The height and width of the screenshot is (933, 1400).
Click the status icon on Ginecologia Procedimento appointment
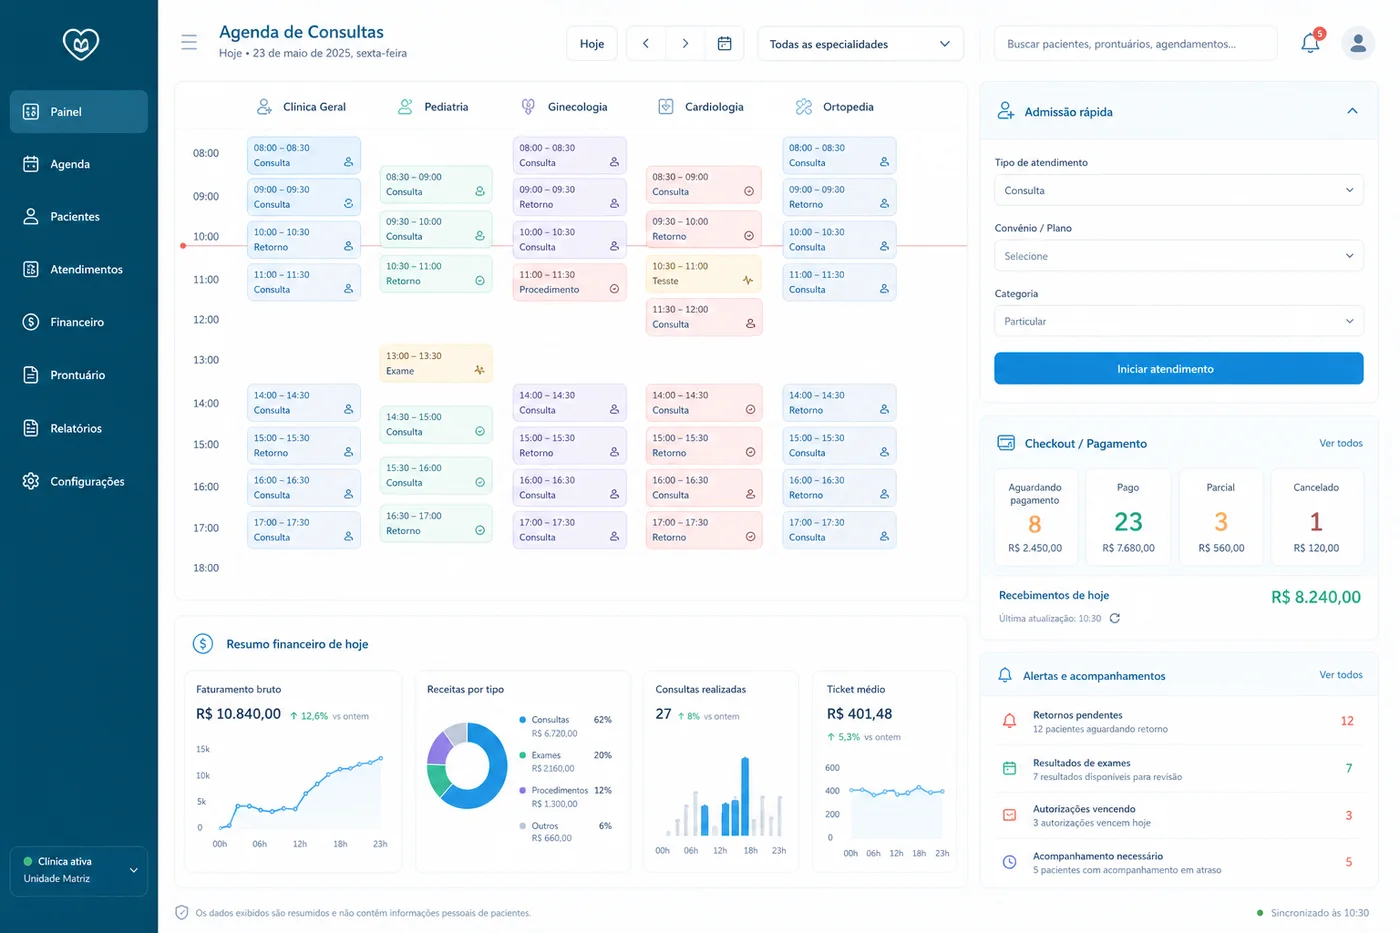[x=614, y=289]
